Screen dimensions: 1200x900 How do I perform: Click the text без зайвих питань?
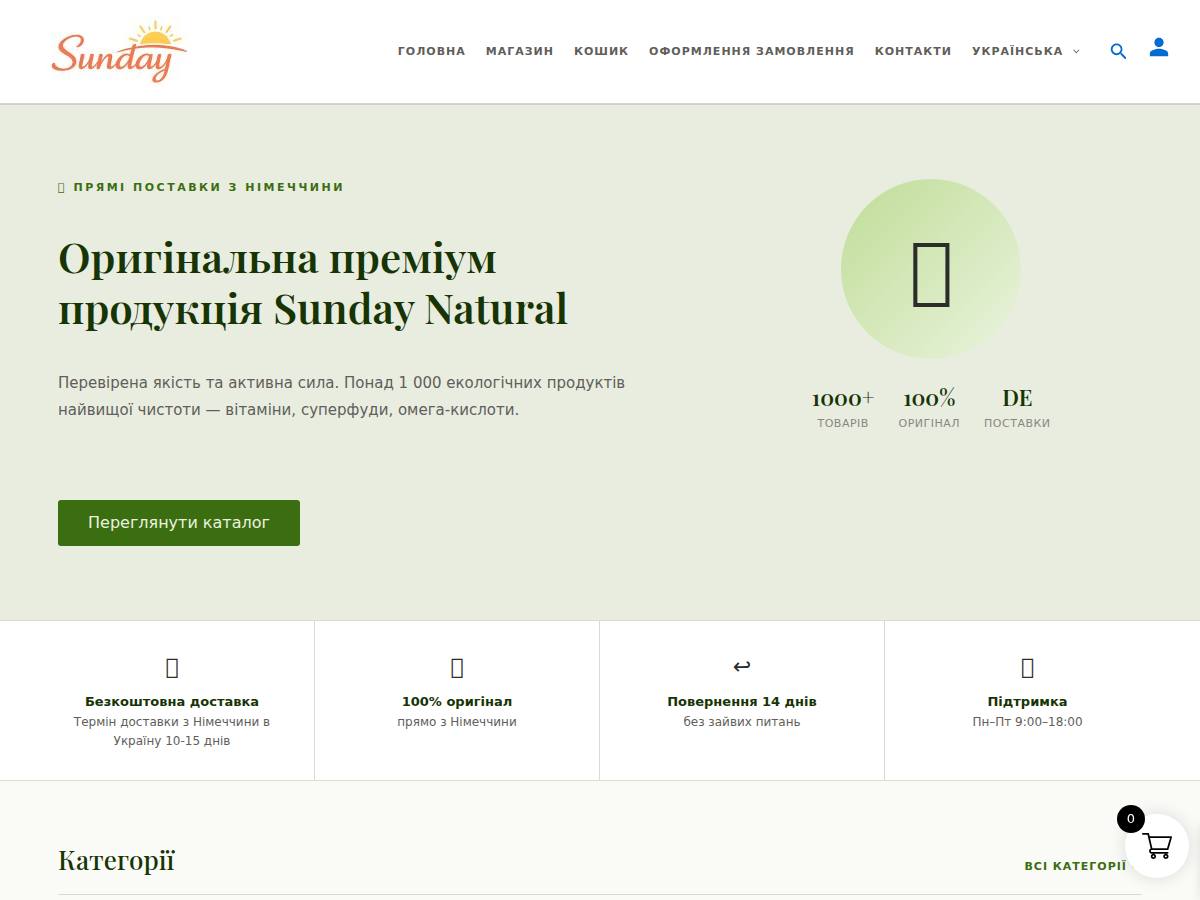tap(742, 722)
